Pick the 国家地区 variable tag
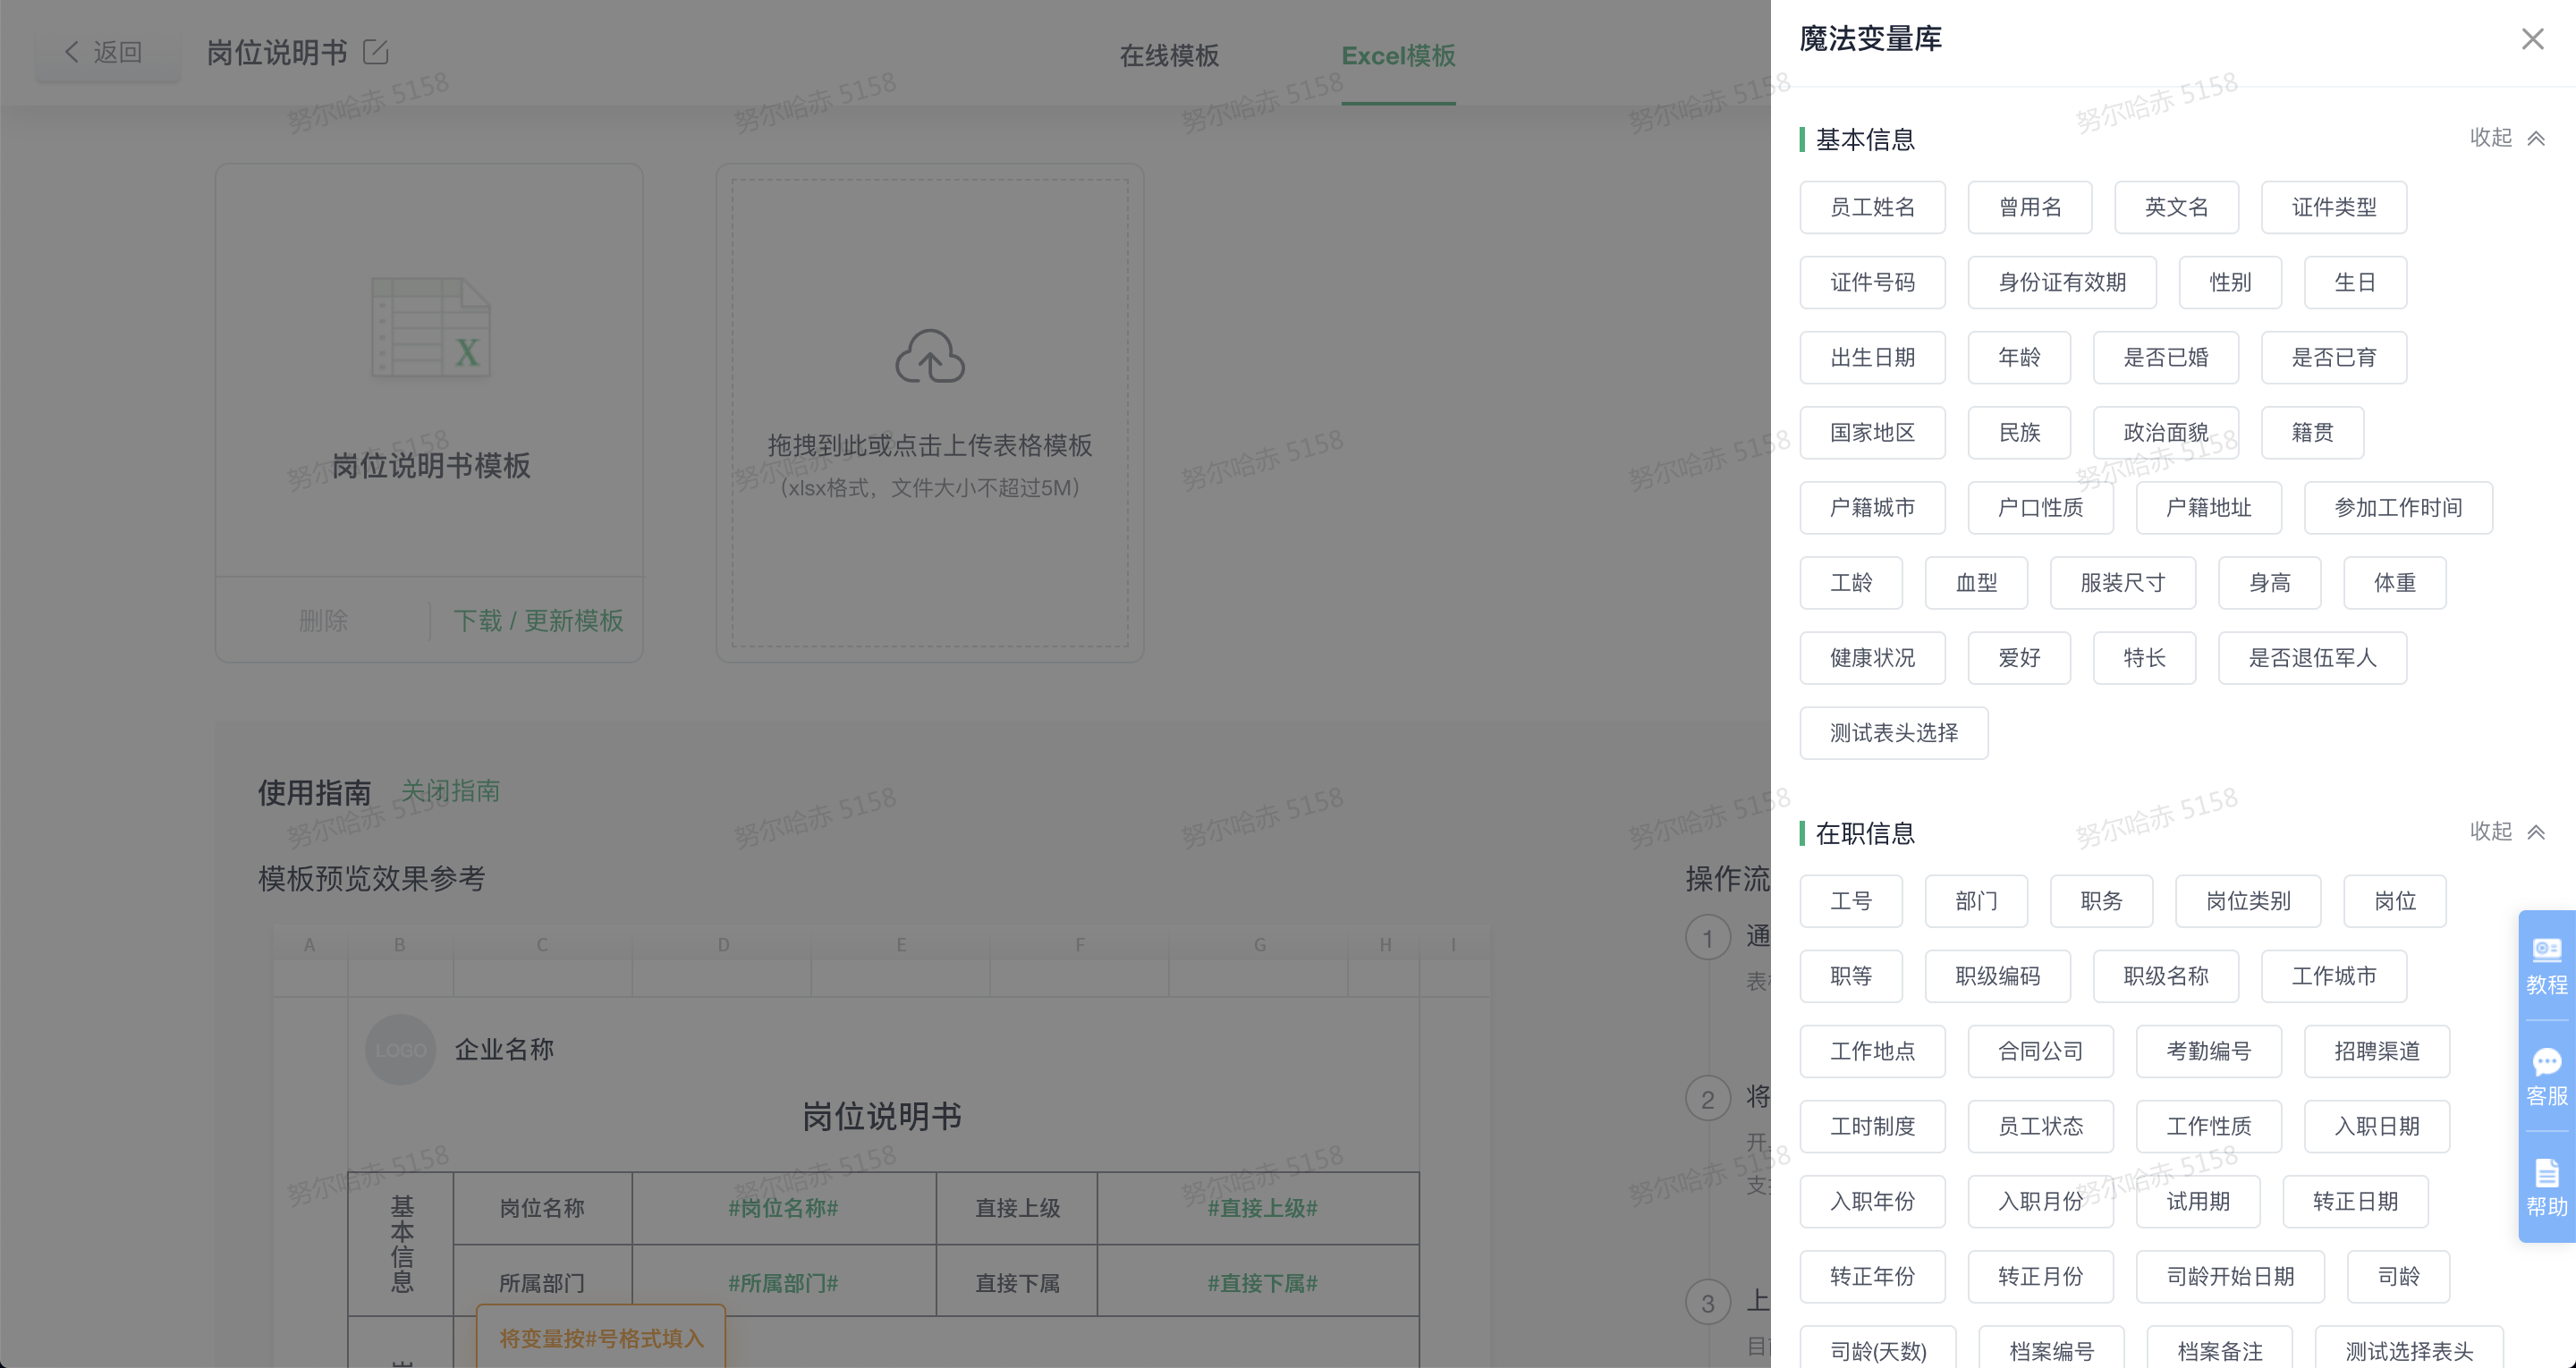This screenshot has height=1368, width=2576. [1872, 432]
